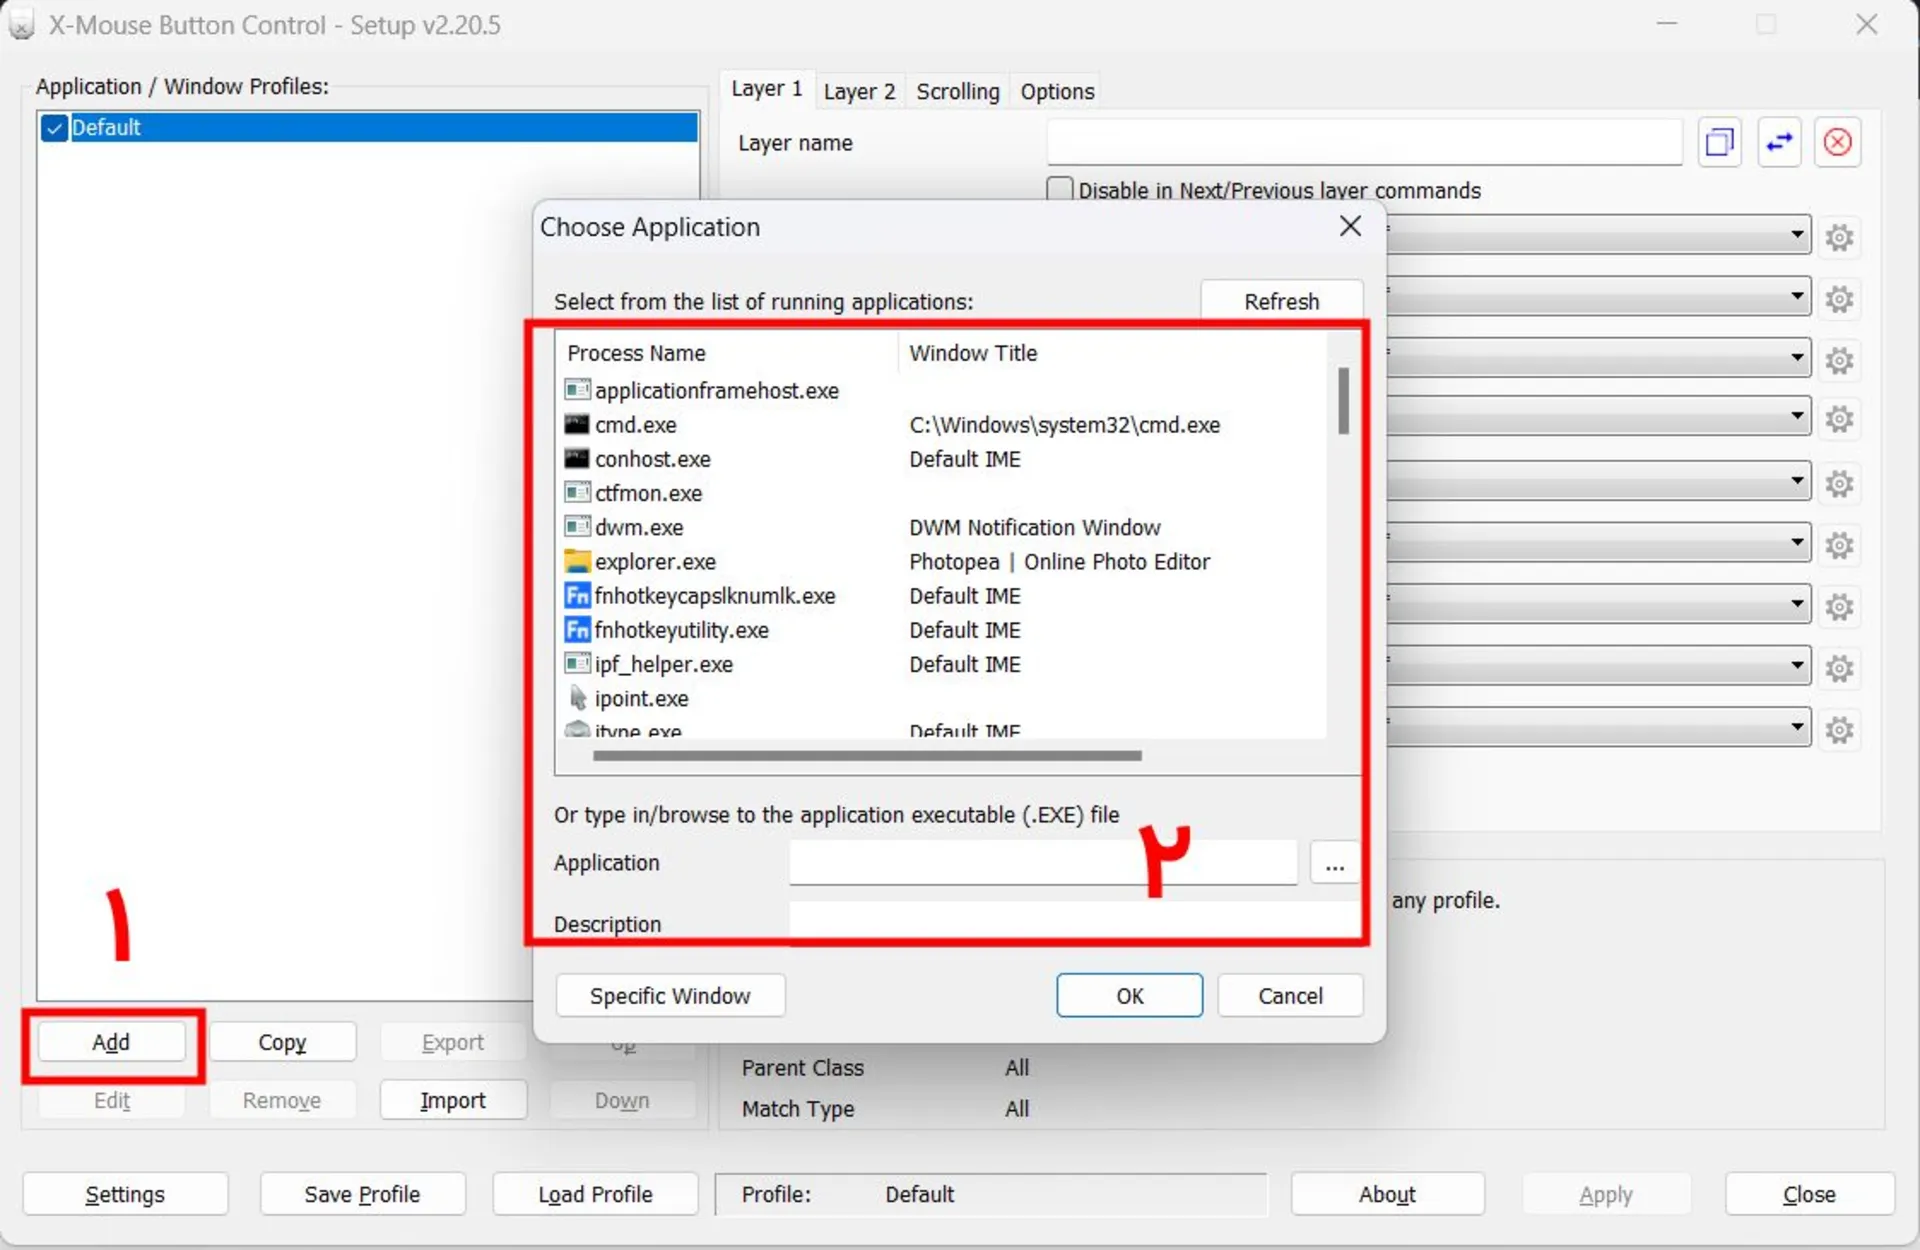Click inside the Layer name input field
The width and height of the screenshot is (1920, 1250).
1363,142
